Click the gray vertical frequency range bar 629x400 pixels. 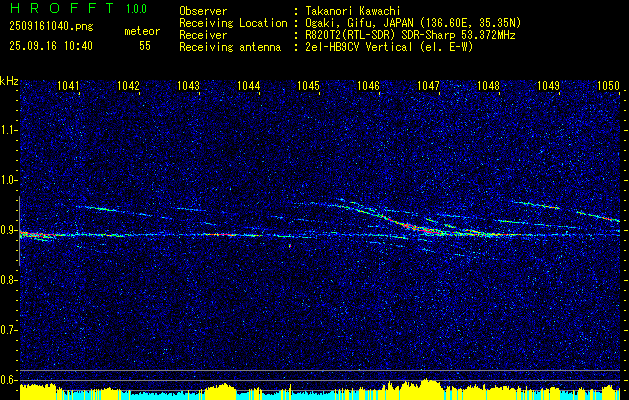click(x=19, y=231)
